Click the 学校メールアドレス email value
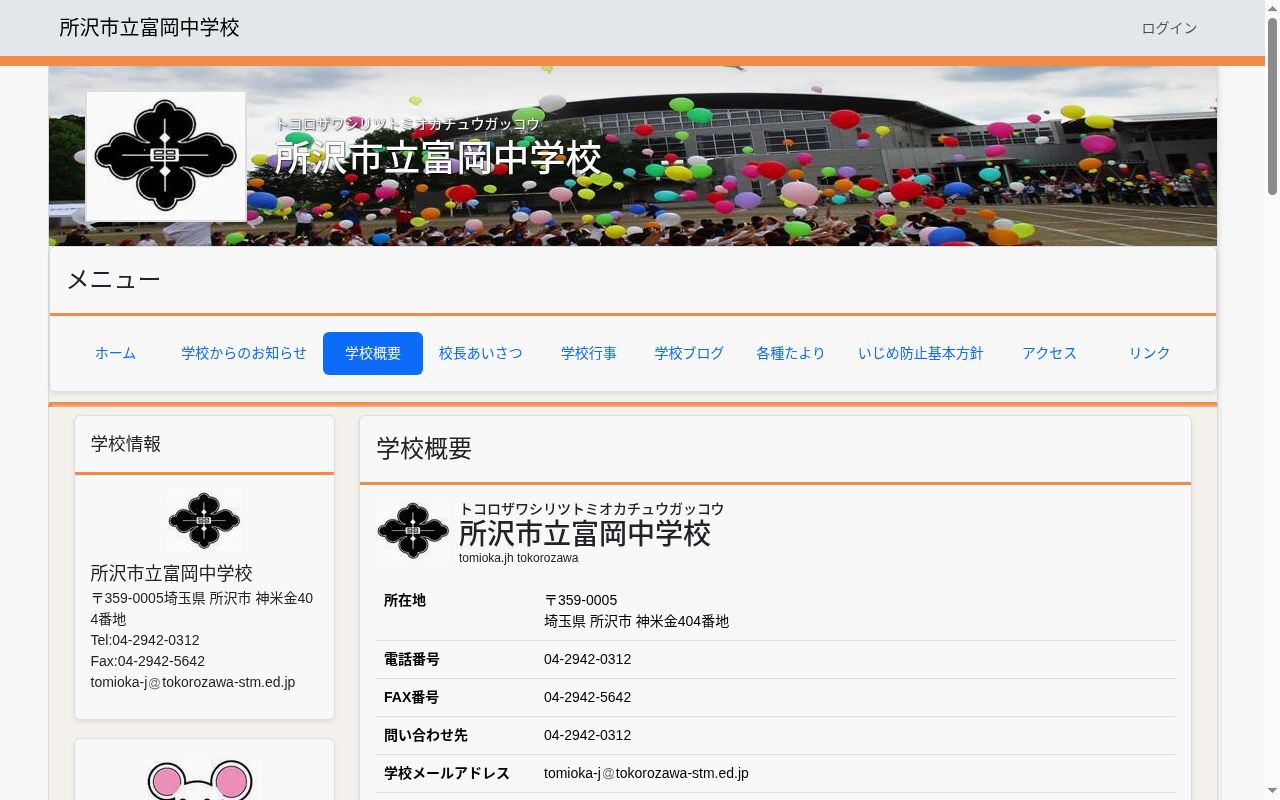This screenshot has width=1280, height=800. (646, 773)
